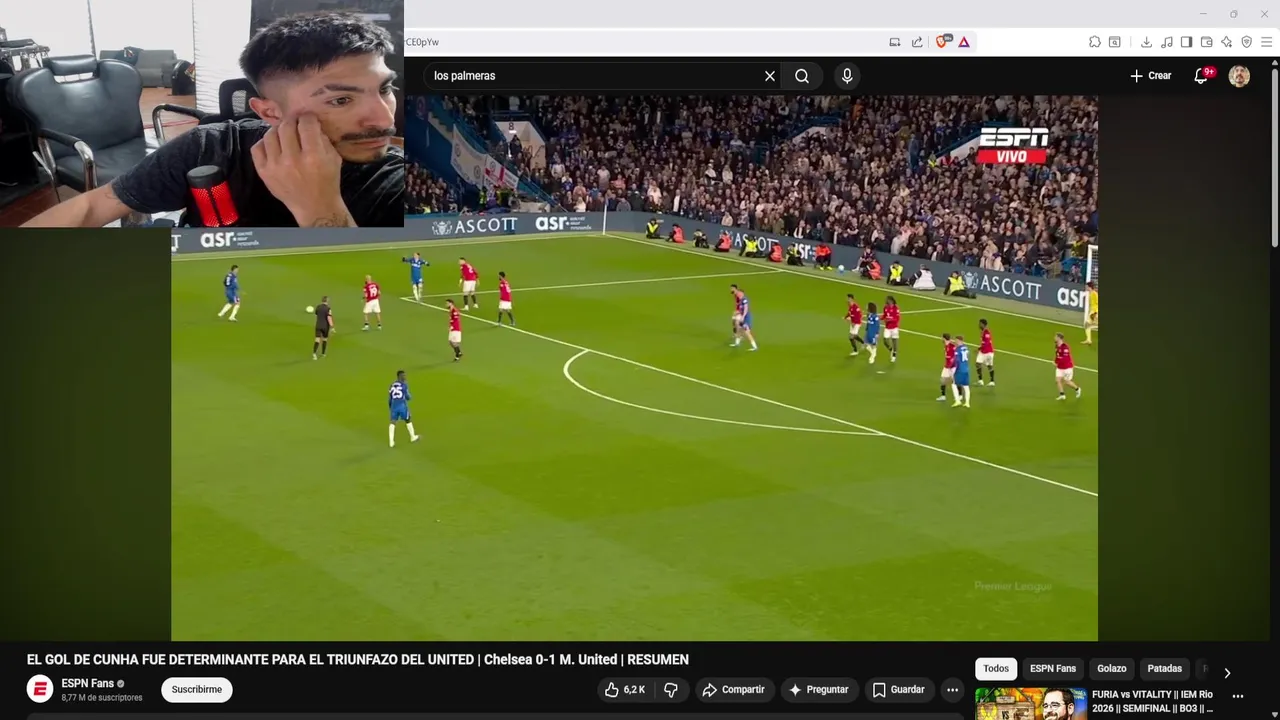The image size is (1280, 720).
Task: Open the tab search icon in toolbar
Action: [1115, 42]
